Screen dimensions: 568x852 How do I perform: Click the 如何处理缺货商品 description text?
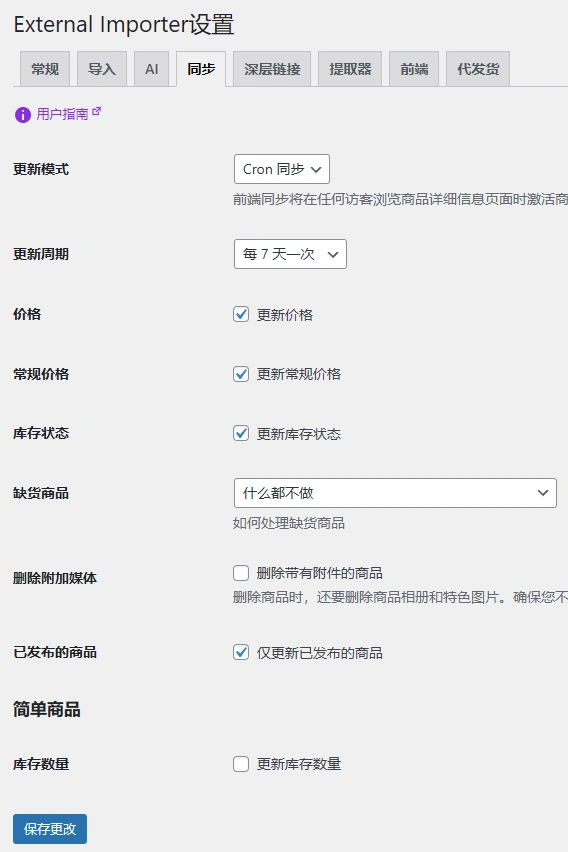[289, 523]
